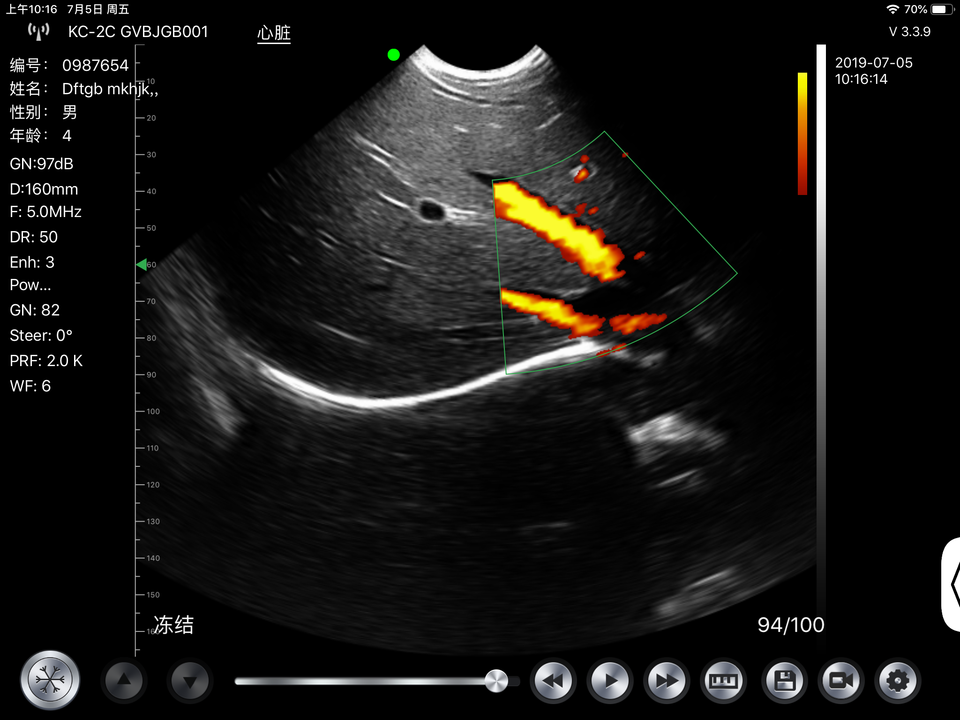
Task: Select the Pow... mode label
Action: point(31,285)
